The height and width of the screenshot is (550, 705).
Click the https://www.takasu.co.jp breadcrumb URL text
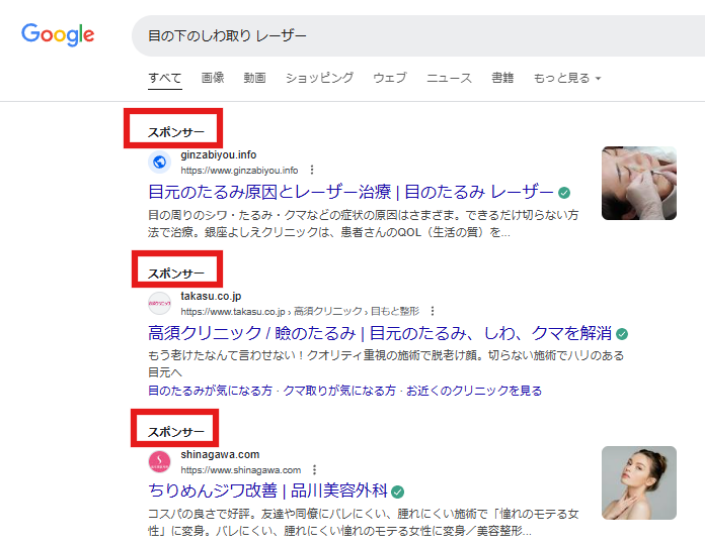pyautogui.click(x=300, y=312)
